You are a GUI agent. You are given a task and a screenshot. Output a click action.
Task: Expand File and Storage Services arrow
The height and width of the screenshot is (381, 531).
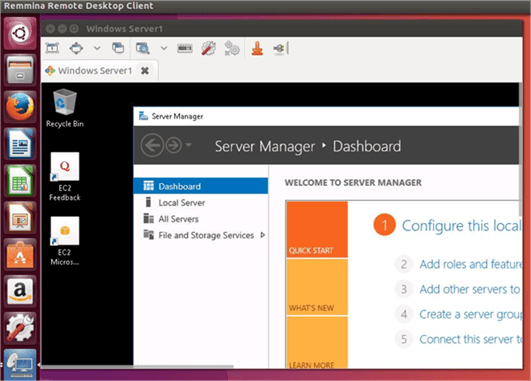(262, 235)
